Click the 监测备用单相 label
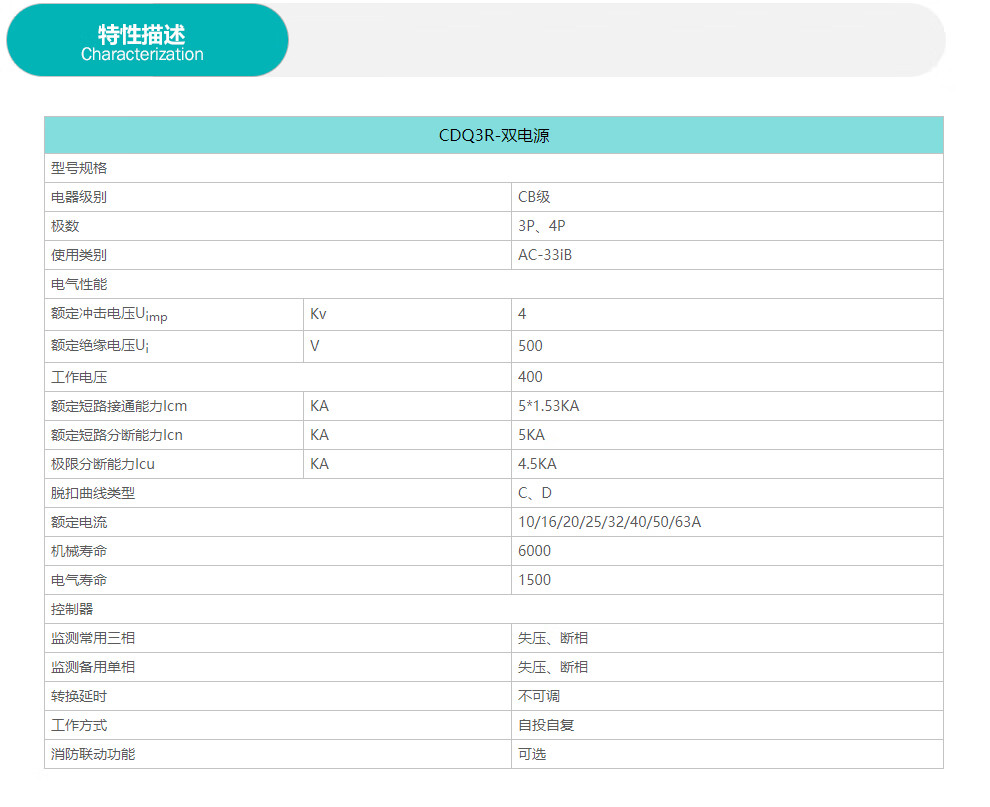This screenshot has width=990, height=807. pyautogui.click(x=93, y=667)
